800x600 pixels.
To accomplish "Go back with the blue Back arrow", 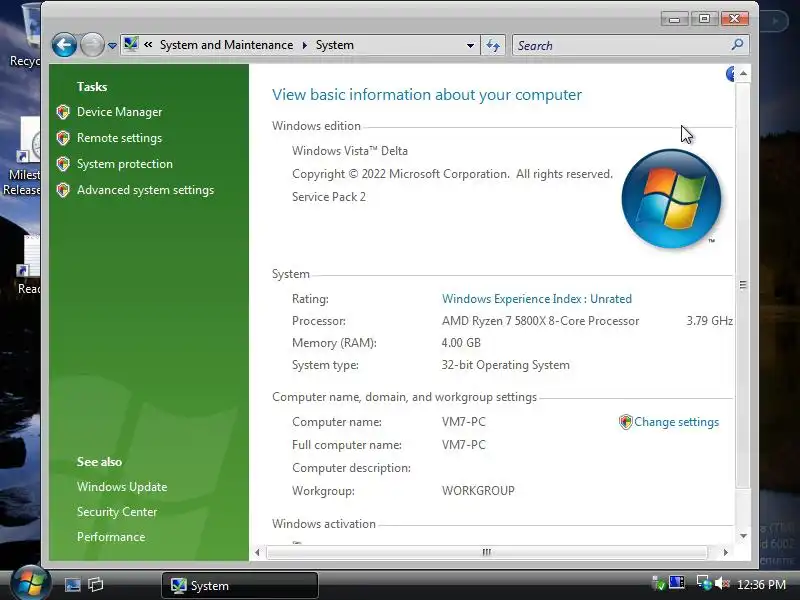I will (64, 45).
